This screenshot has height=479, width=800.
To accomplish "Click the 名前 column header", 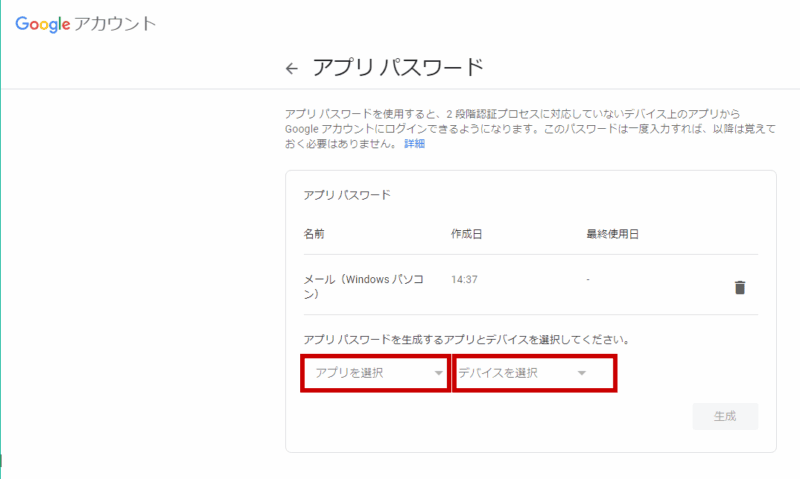I will 314,234.
